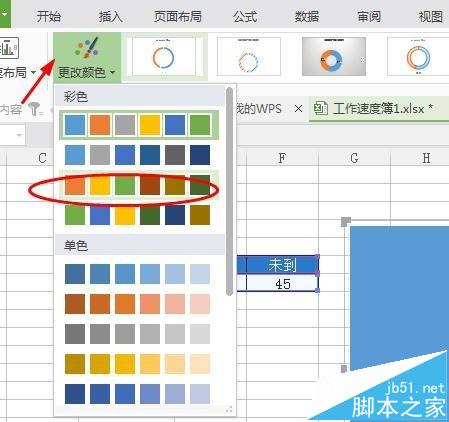The width and height of the screenshot is (449, 422).
Task: Select darkest blue monochrome swatch
Action: coord(75,394)
